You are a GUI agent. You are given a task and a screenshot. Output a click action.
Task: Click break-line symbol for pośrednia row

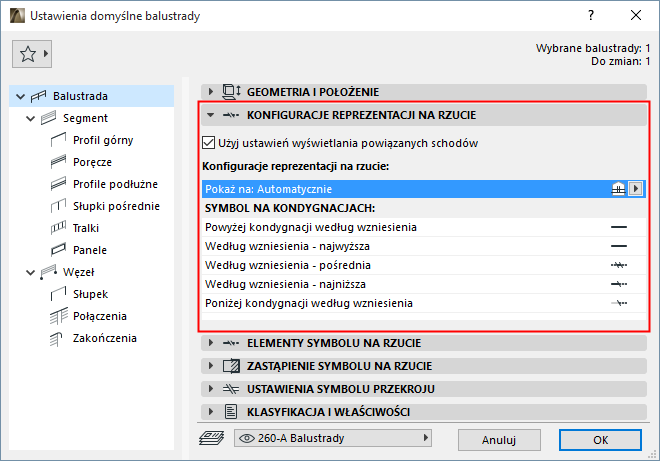click(x=619, y=265)
